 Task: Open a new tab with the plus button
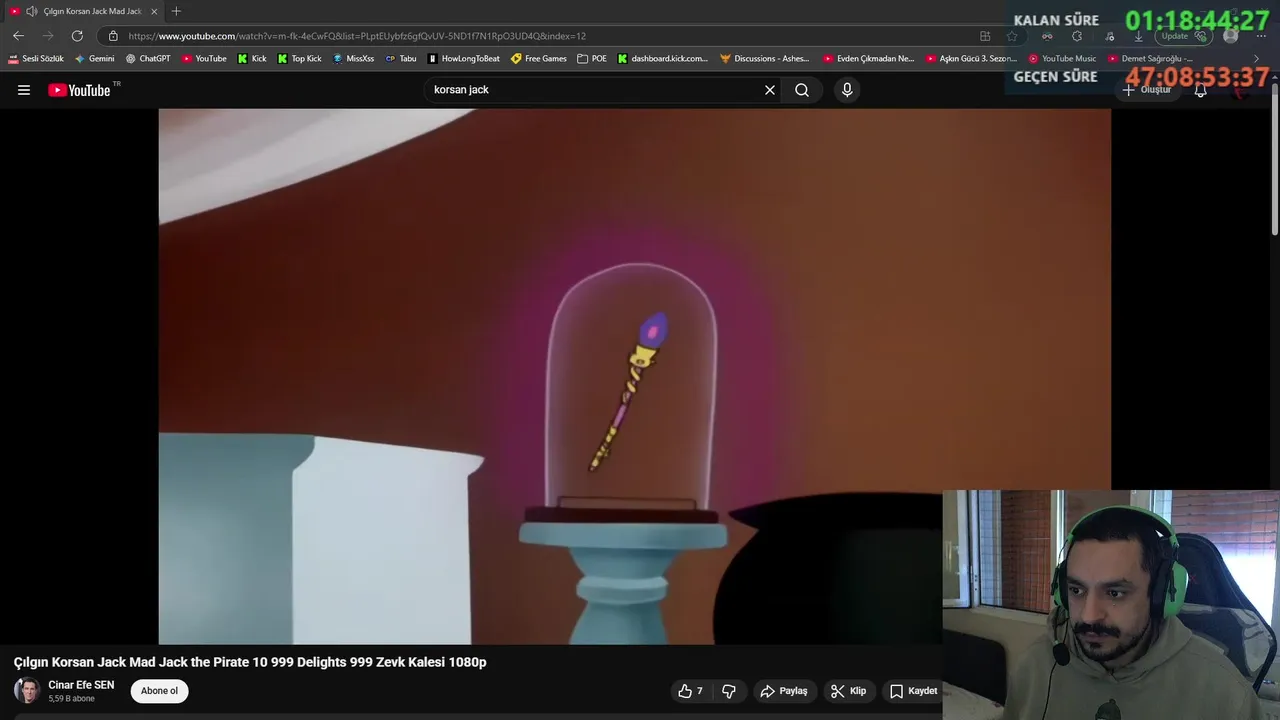click(x=176, y=11)
